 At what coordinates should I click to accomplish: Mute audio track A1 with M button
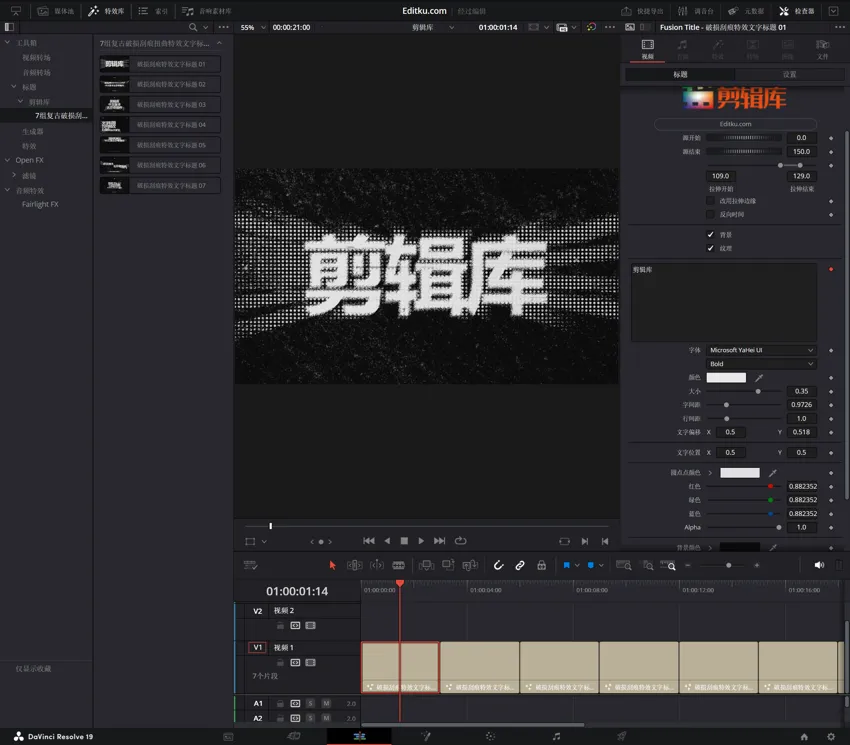[x=326, y=703]
